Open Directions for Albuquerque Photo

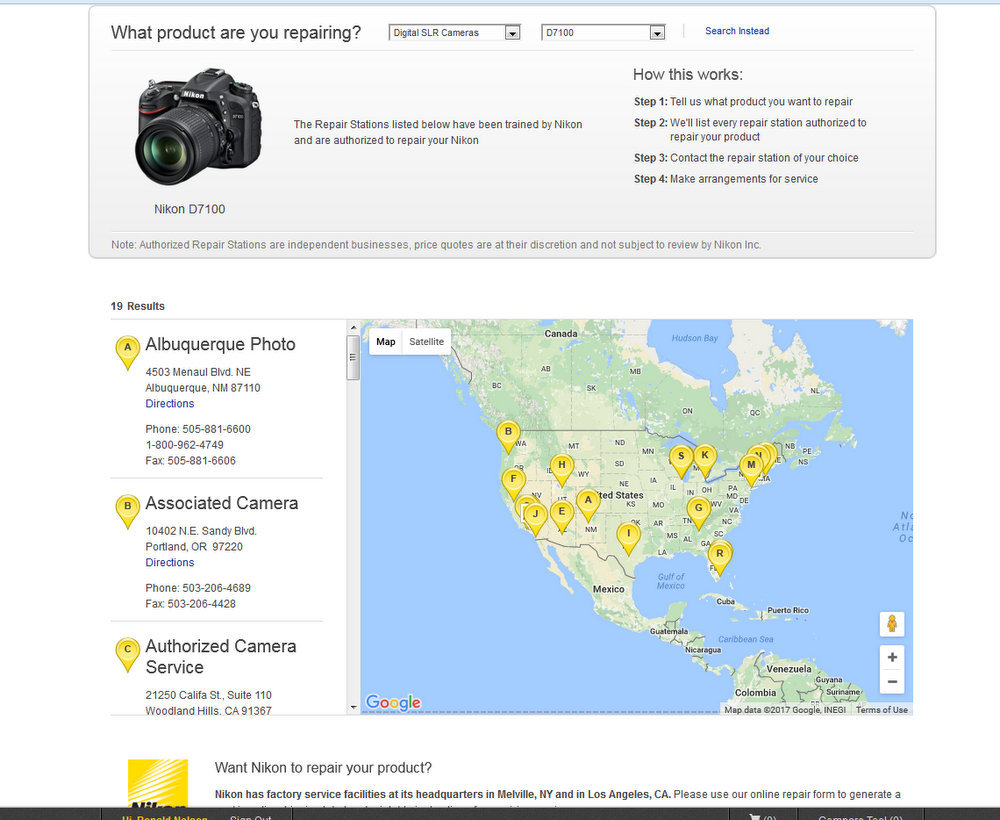[x=170, y=404]
